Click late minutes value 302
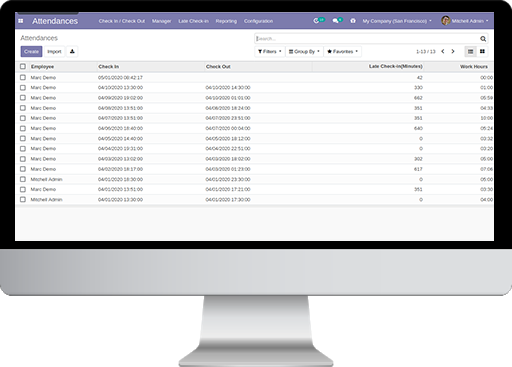Screen dimensions: 512x367 418,159
